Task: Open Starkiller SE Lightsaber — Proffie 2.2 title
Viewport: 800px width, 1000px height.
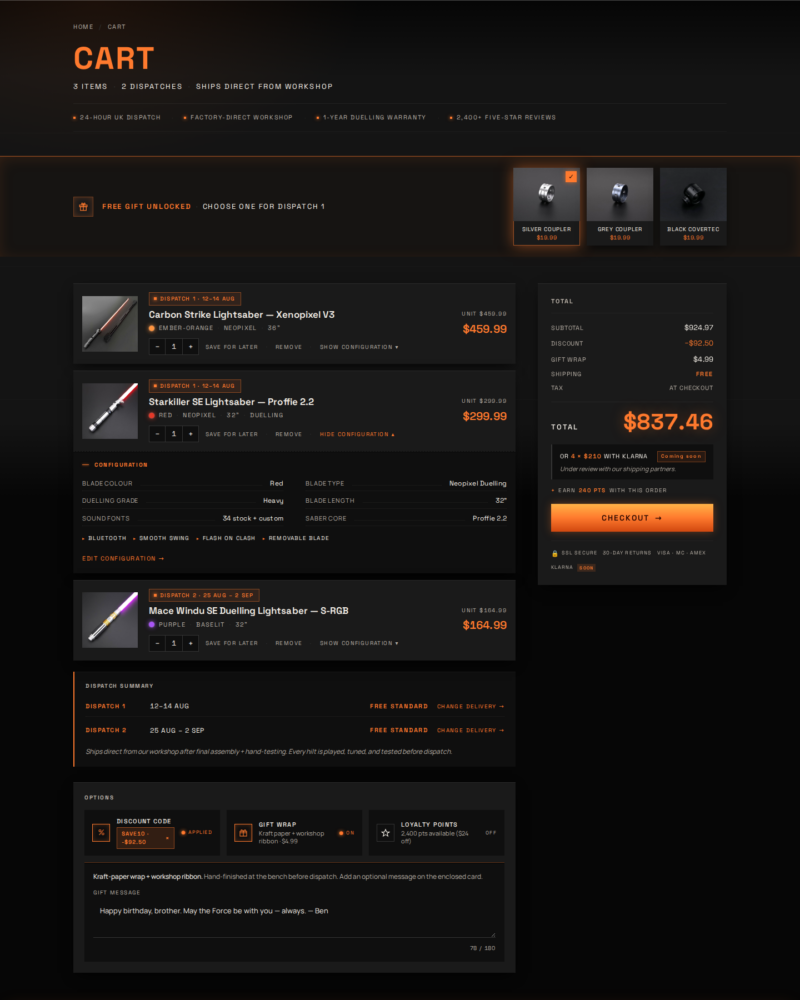Action: tap(231, 402)
